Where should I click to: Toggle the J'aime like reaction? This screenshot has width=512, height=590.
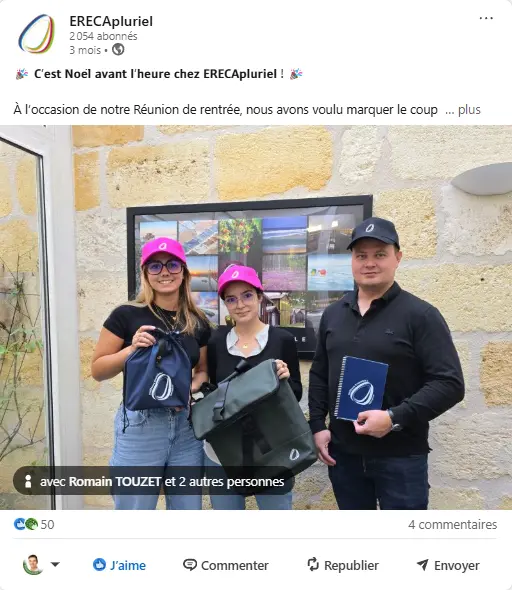[119, 565]
